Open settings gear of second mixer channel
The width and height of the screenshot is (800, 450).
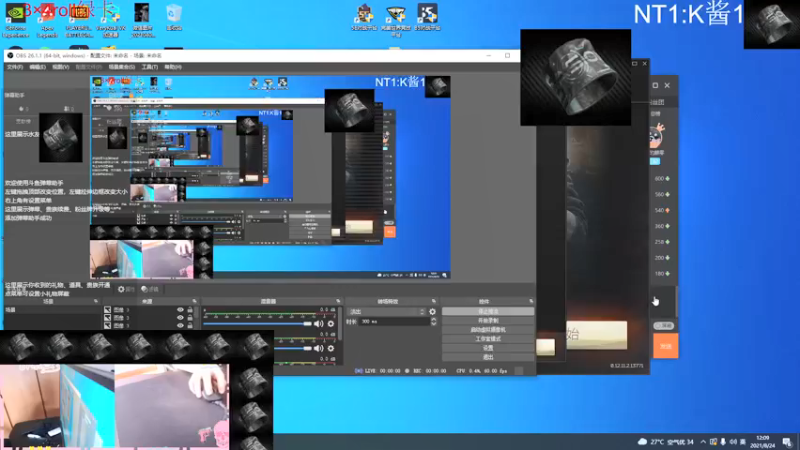point(331,348)
